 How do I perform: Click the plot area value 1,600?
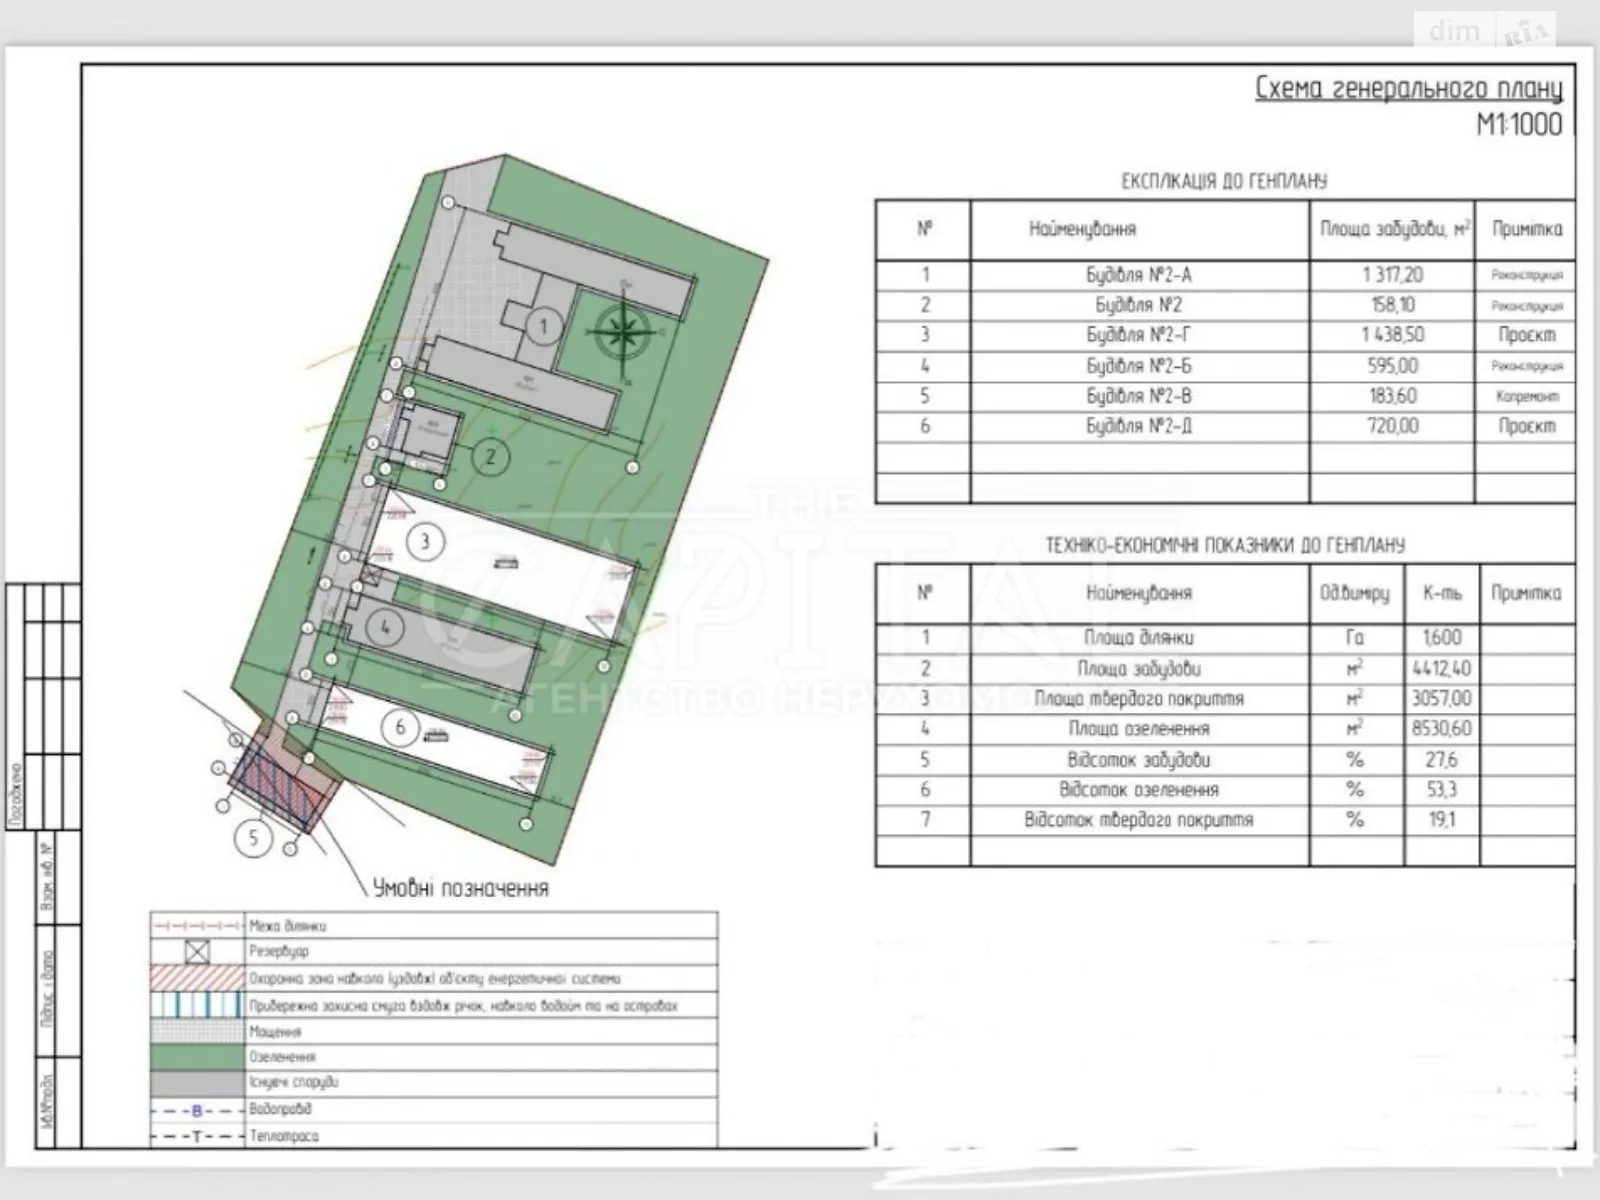point(1442,638)
